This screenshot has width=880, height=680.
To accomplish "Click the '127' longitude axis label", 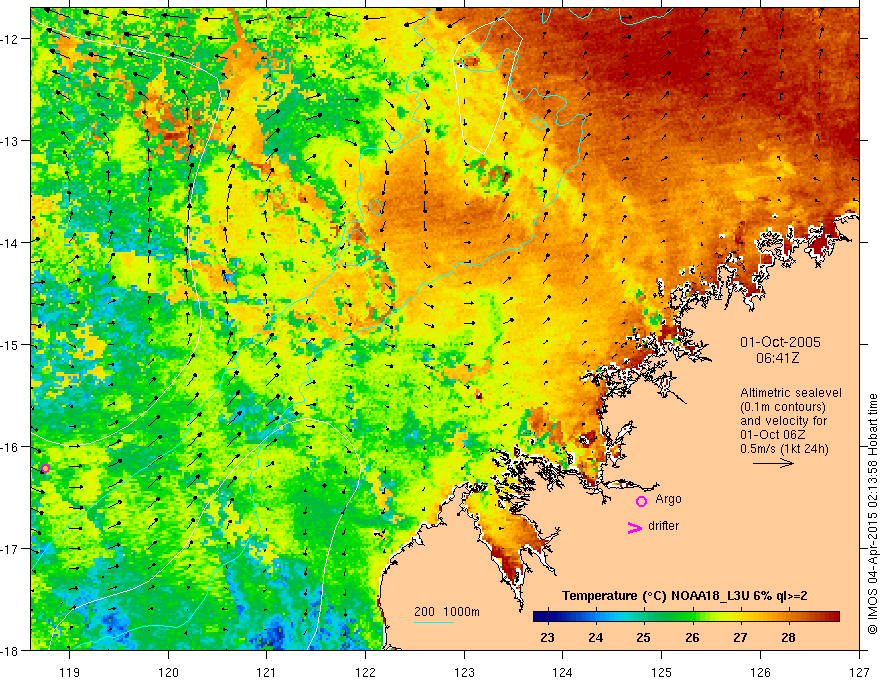I will (x=859, y=672).
